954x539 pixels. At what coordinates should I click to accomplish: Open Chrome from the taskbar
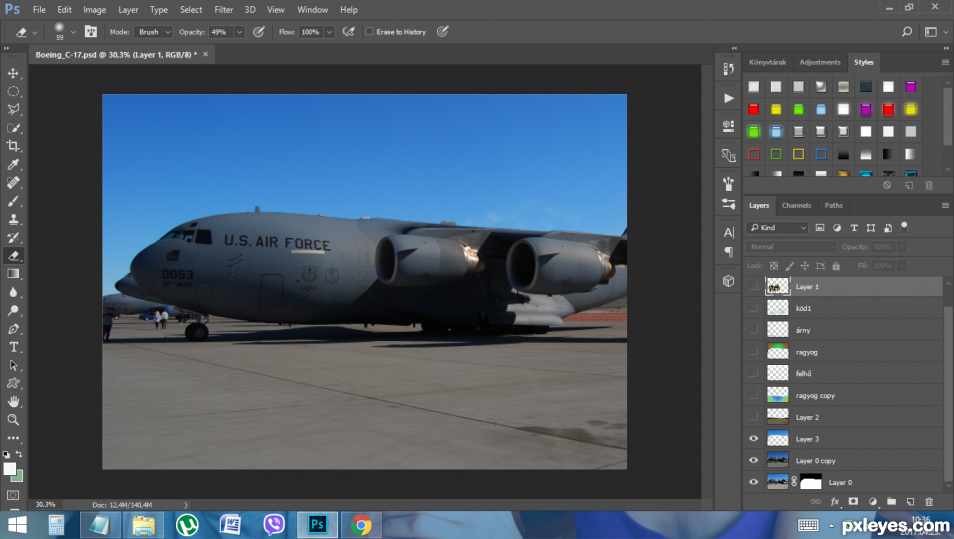(x=361, y=524)
